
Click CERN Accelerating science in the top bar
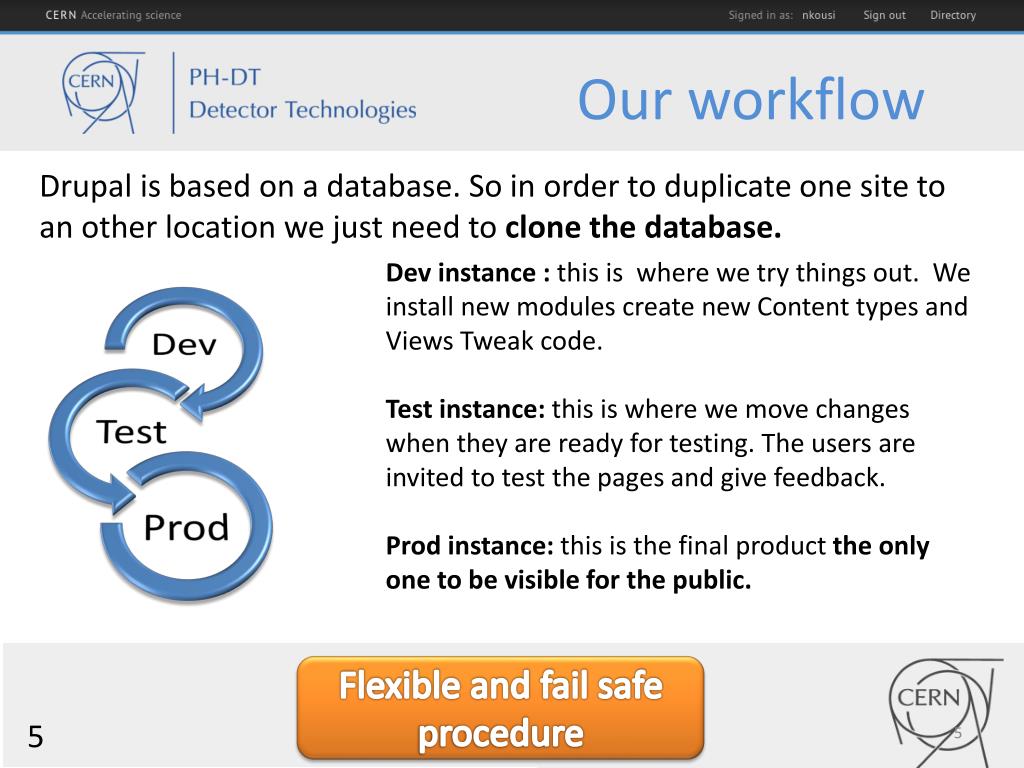click(113, 15)
